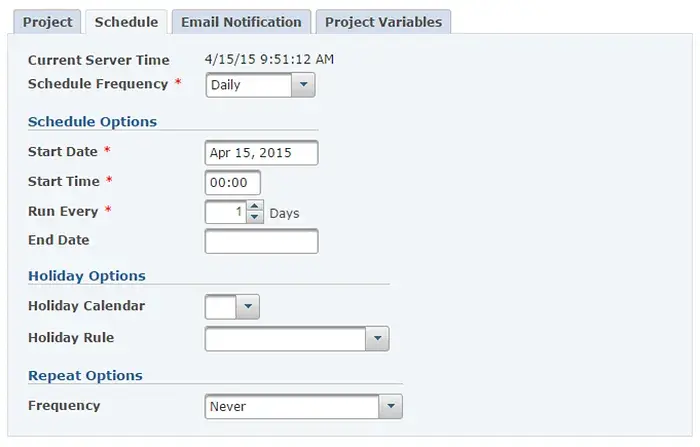The image size is (700, 447).
Task: Increase the Run Every days value
Action: (x=255, y=207)
